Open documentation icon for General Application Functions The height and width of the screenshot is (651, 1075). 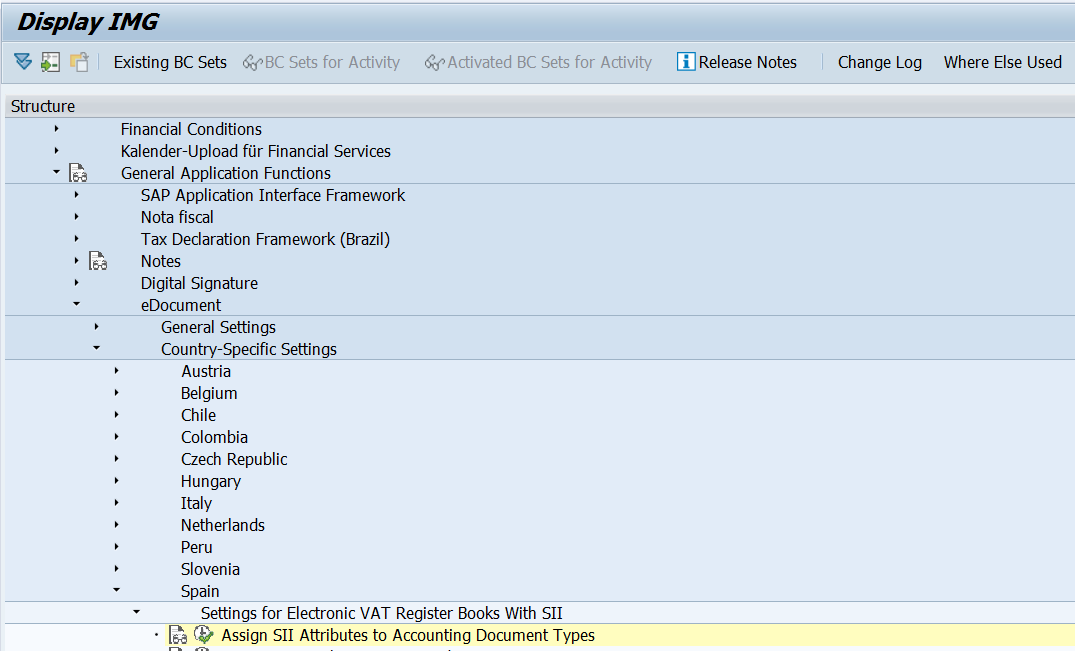pos(78,173)
